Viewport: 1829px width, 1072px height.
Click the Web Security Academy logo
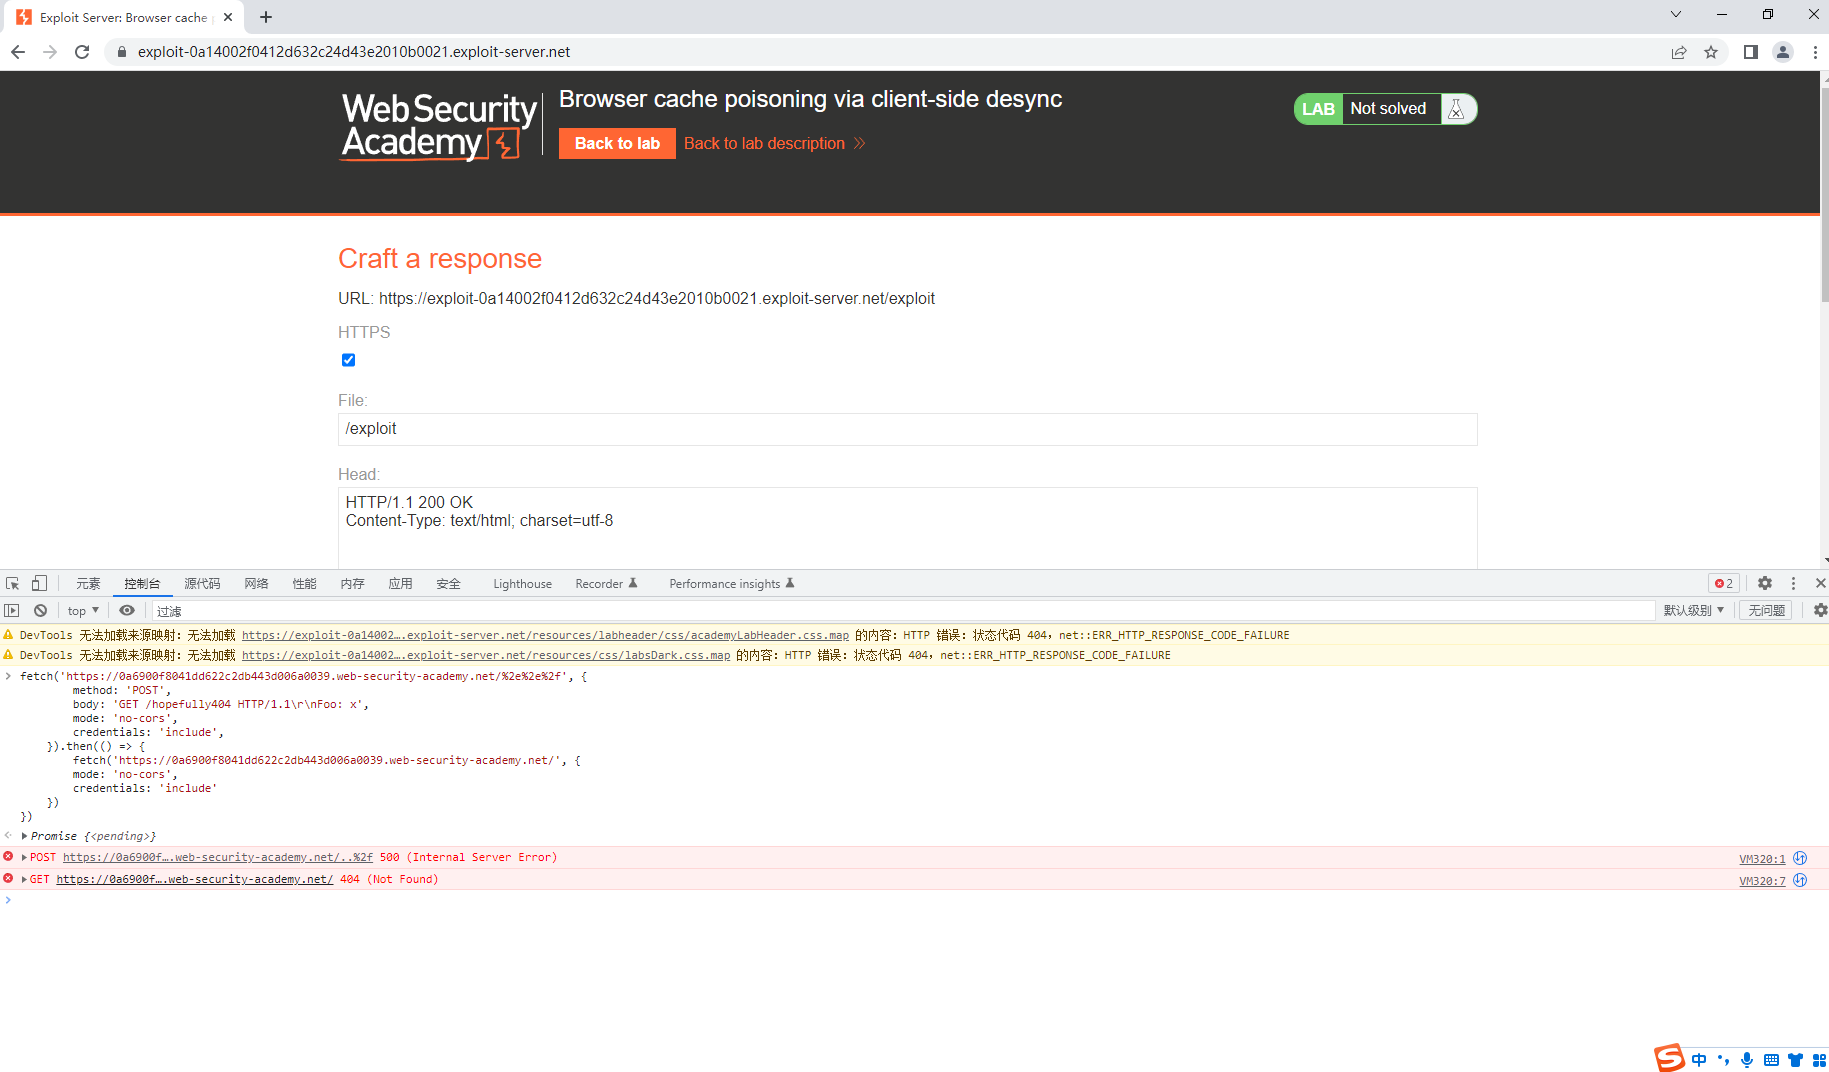[440, 126]
